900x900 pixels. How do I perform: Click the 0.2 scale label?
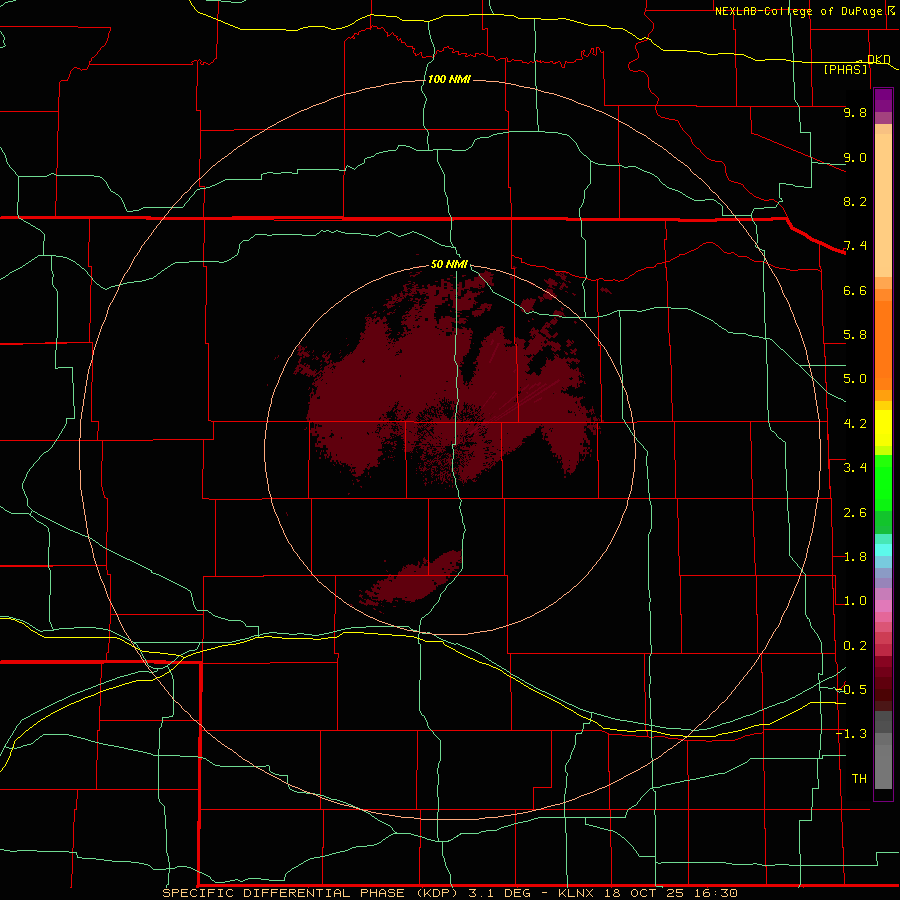(x=855, y=646)
